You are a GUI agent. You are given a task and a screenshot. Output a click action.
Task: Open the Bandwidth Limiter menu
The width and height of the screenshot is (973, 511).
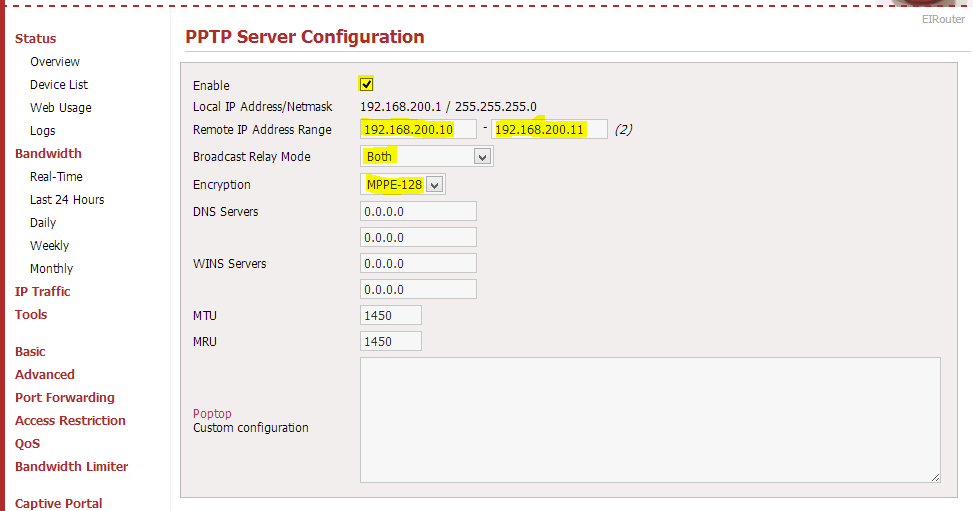pos(71,466)
